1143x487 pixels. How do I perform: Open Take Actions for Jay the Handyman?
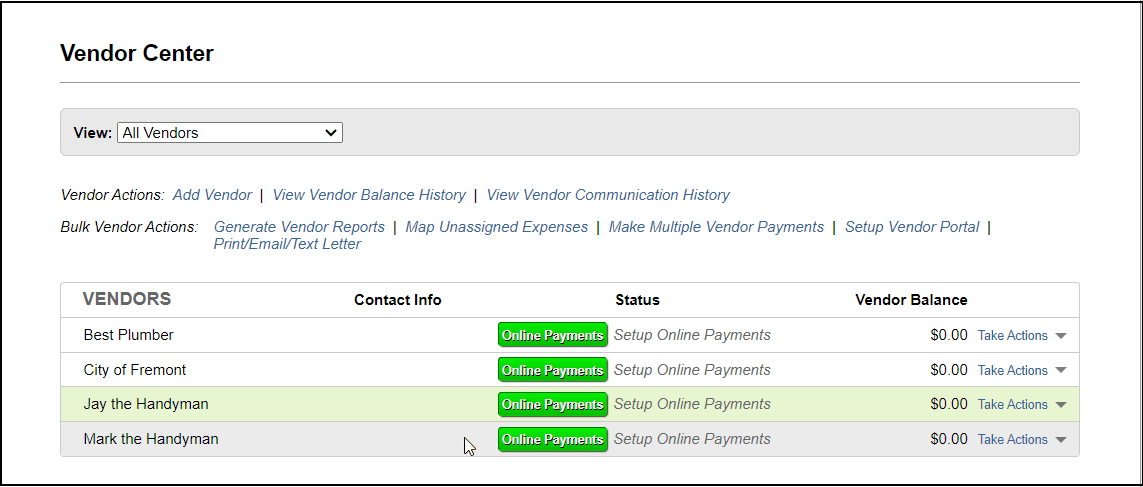click(x=1021, y=405)
